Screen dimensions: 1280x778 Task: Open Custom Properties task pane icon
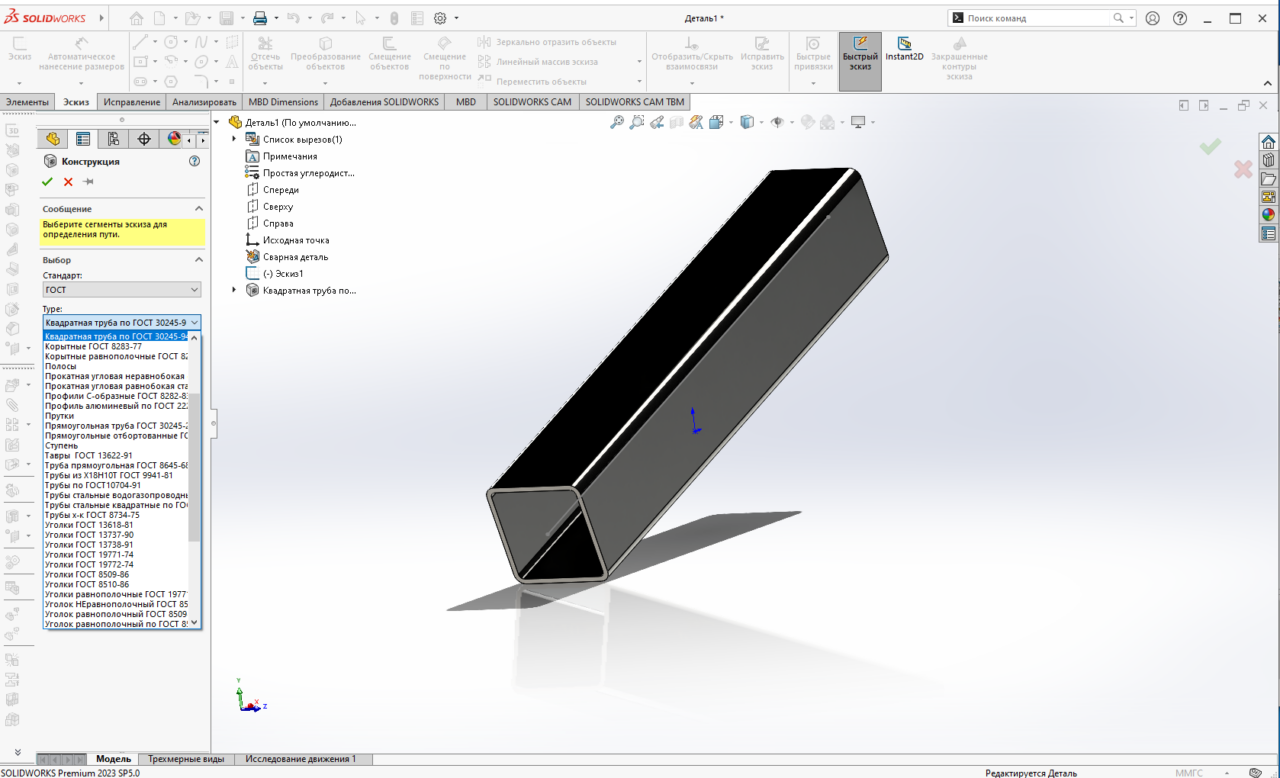1268,233
